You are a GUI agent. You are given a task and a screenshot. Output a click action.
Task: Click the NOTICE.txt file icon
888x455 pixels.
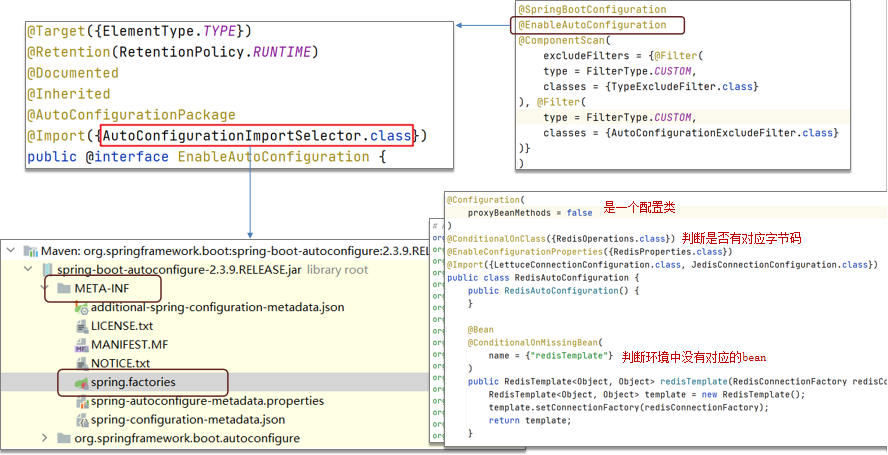pos(82,363)
